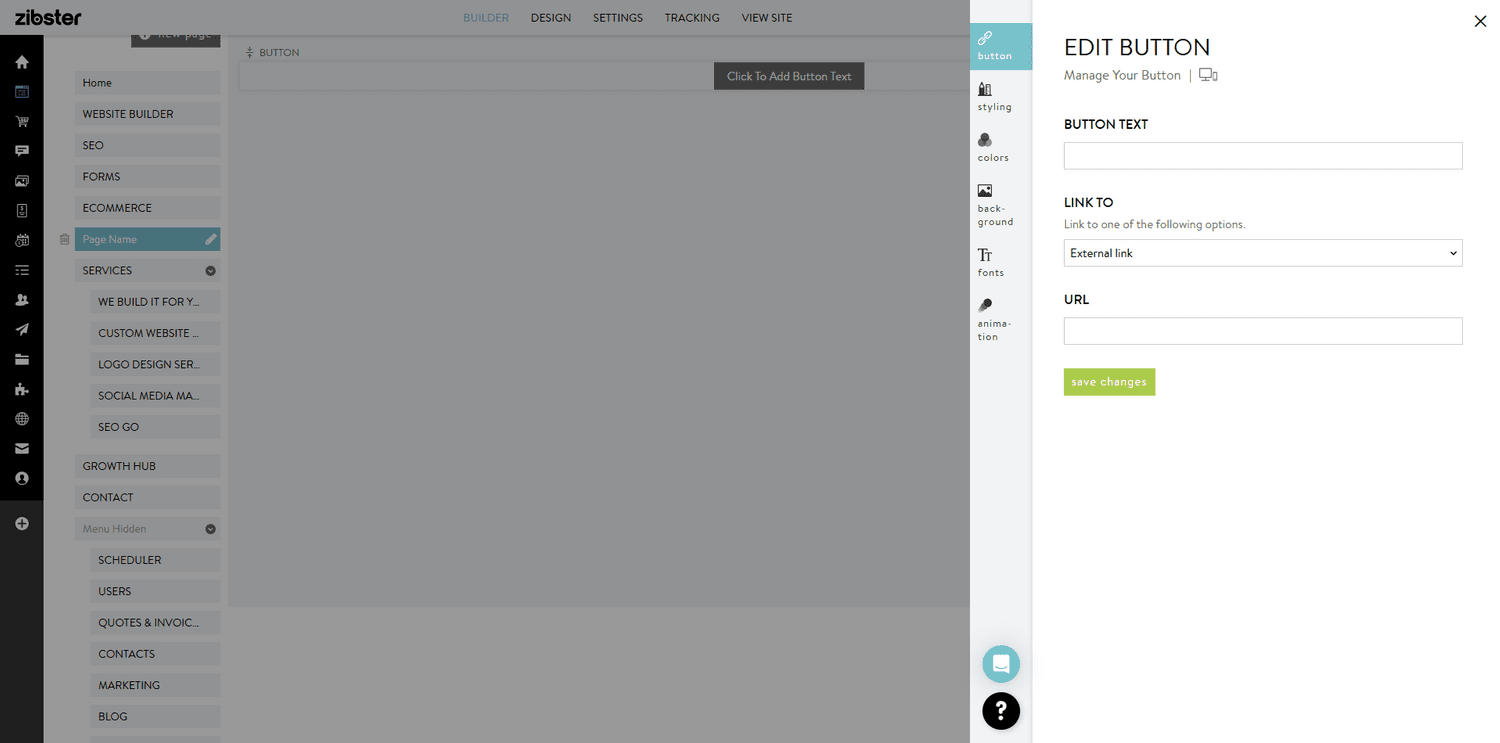Click the Click To Add Button Text button

tap(789, 76)
